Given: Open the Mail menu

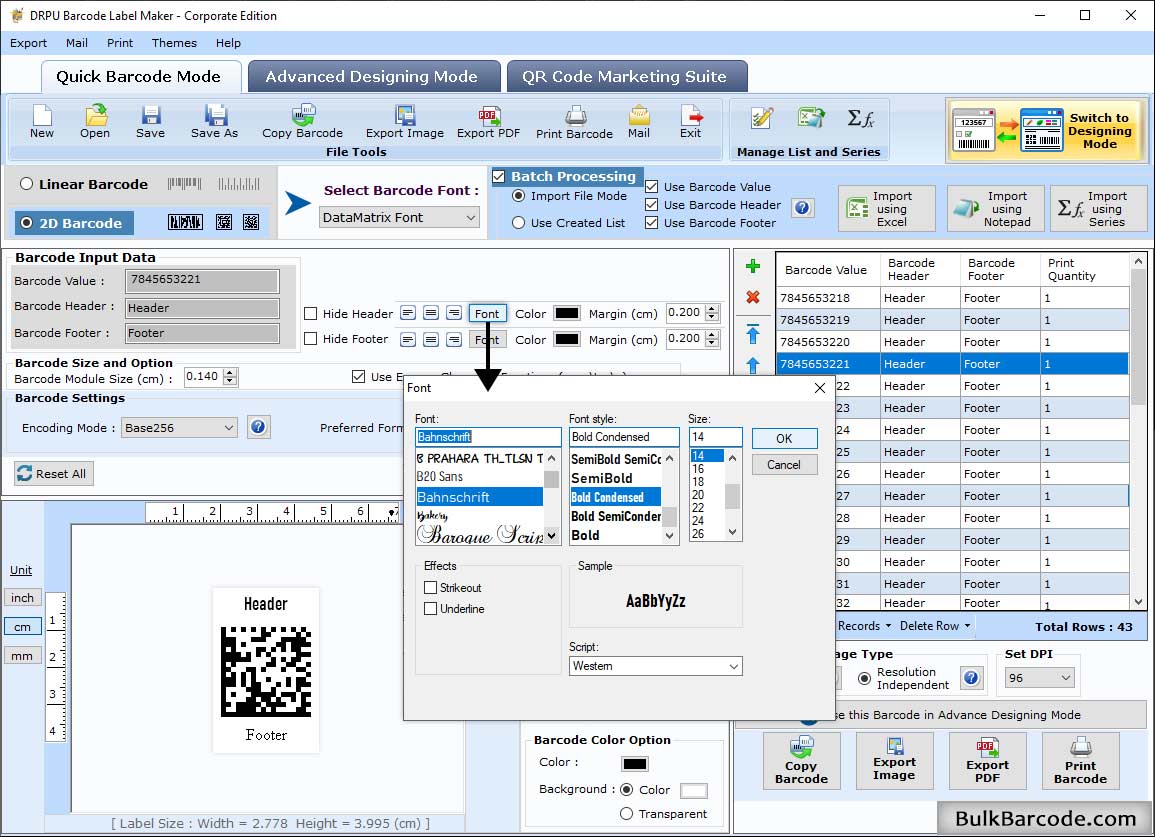Looking at the screenshot, I should tap(77, 43).
